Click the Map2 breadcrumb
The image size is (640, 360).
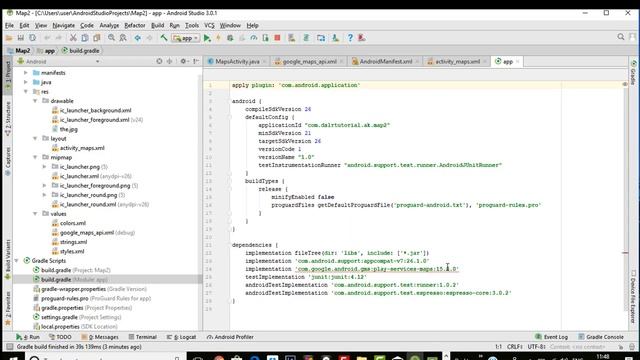[x=19, y=51]
